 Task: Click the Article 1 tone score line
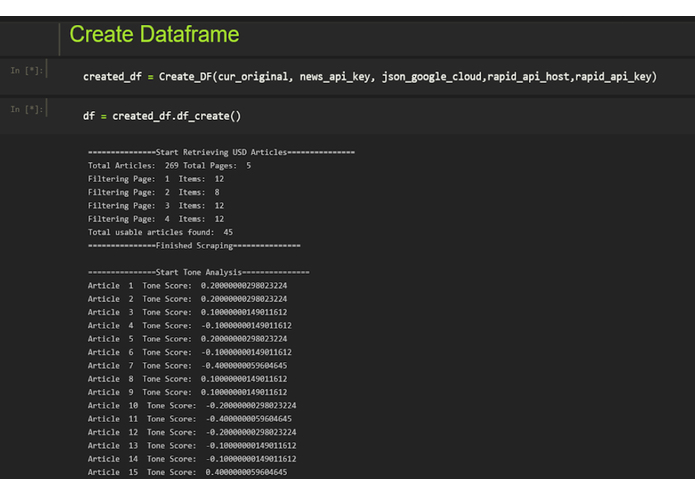coord(187,286)
